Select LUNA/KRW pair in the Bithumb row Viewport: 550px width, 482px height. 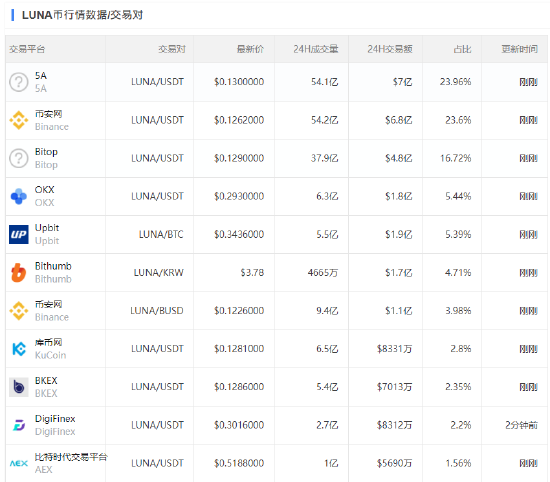159,273
